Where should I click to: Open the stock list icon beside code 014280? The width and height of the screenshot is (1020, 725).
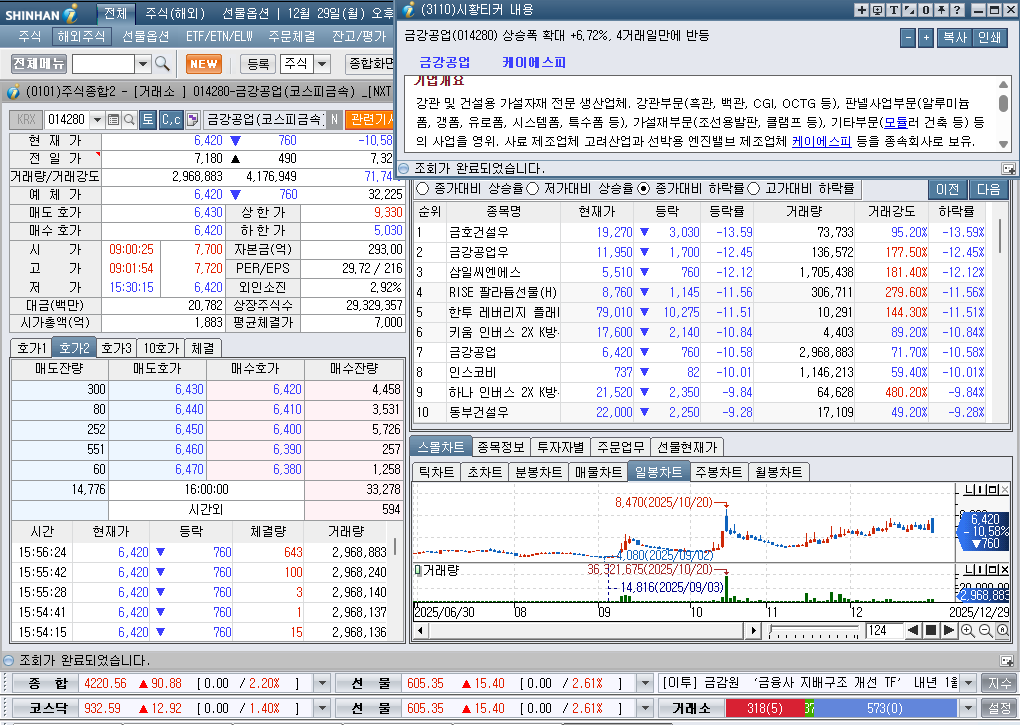(x=113, y=120)
